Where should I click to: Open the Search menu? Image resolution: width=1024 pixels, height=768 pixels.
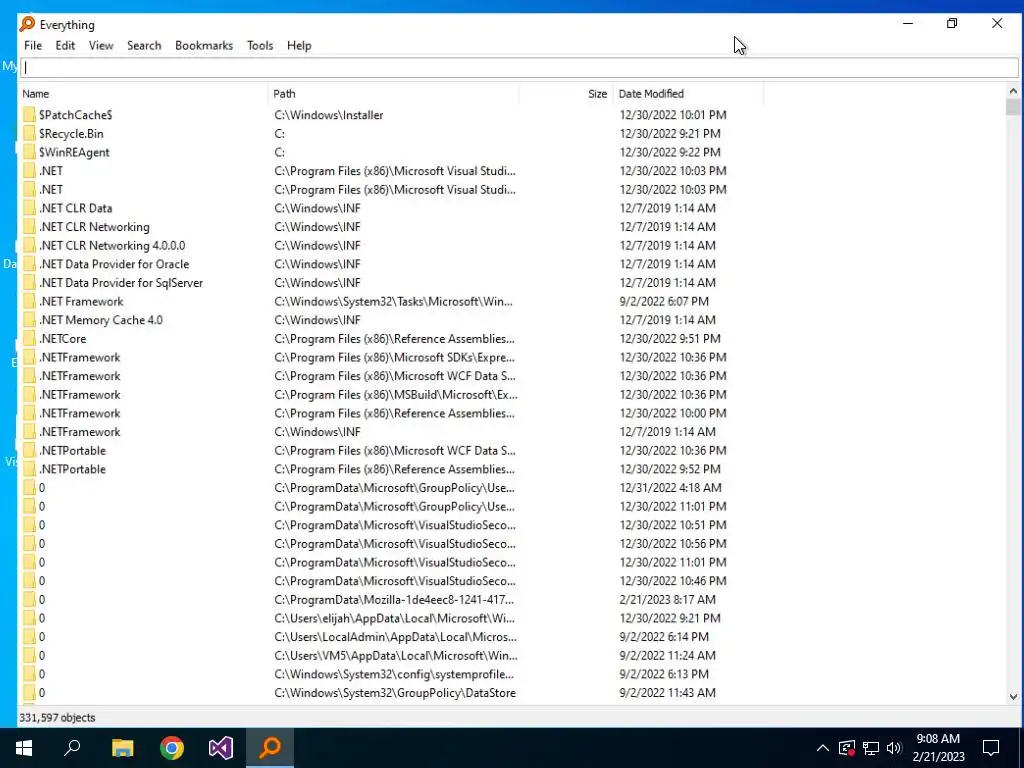pos(144,46)
